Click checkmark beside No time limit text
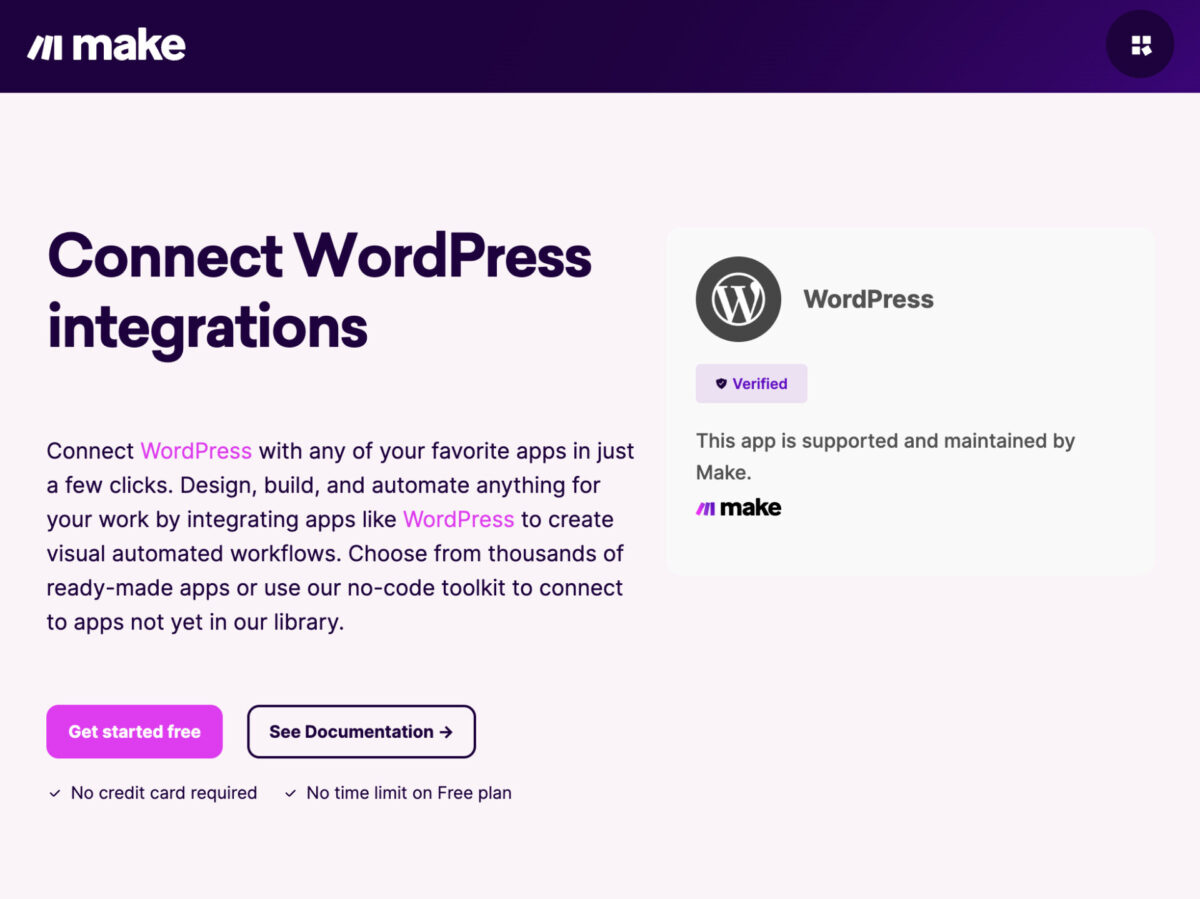Viewport: 1200px width, 899px height. (291, 793)
